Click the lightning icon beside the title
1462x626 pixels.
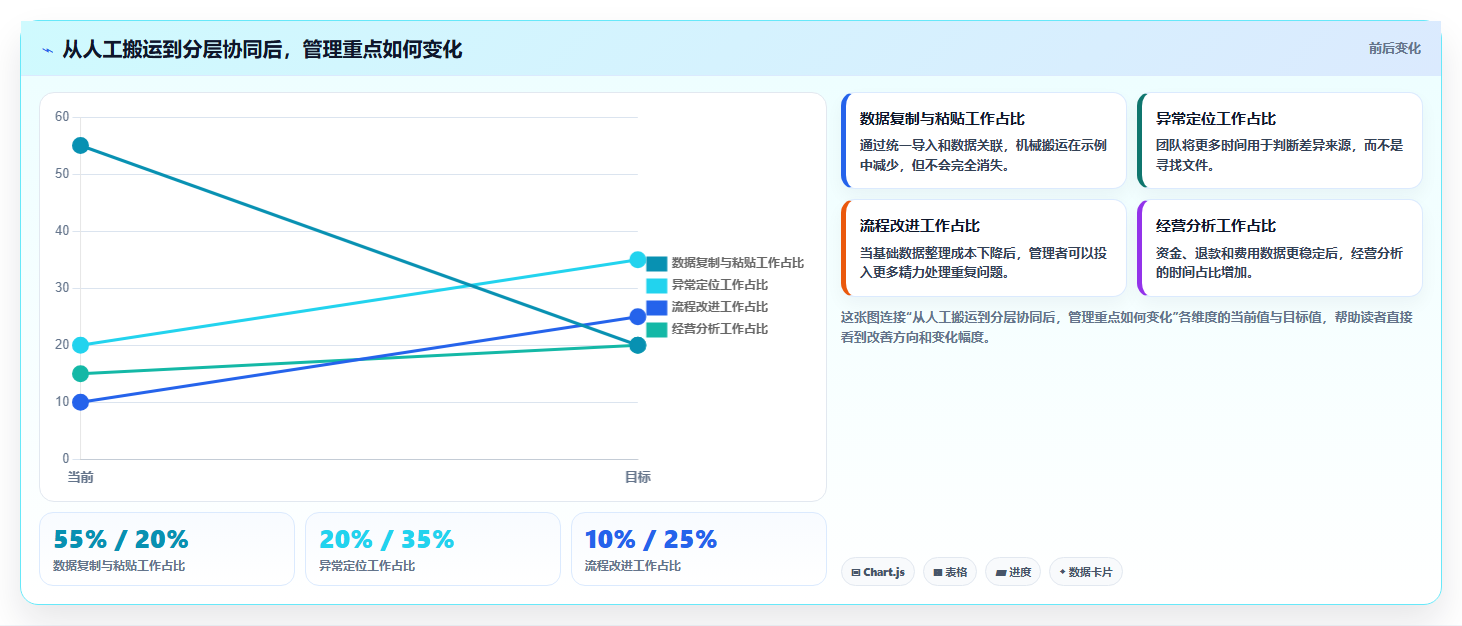[x=47, y=50]
